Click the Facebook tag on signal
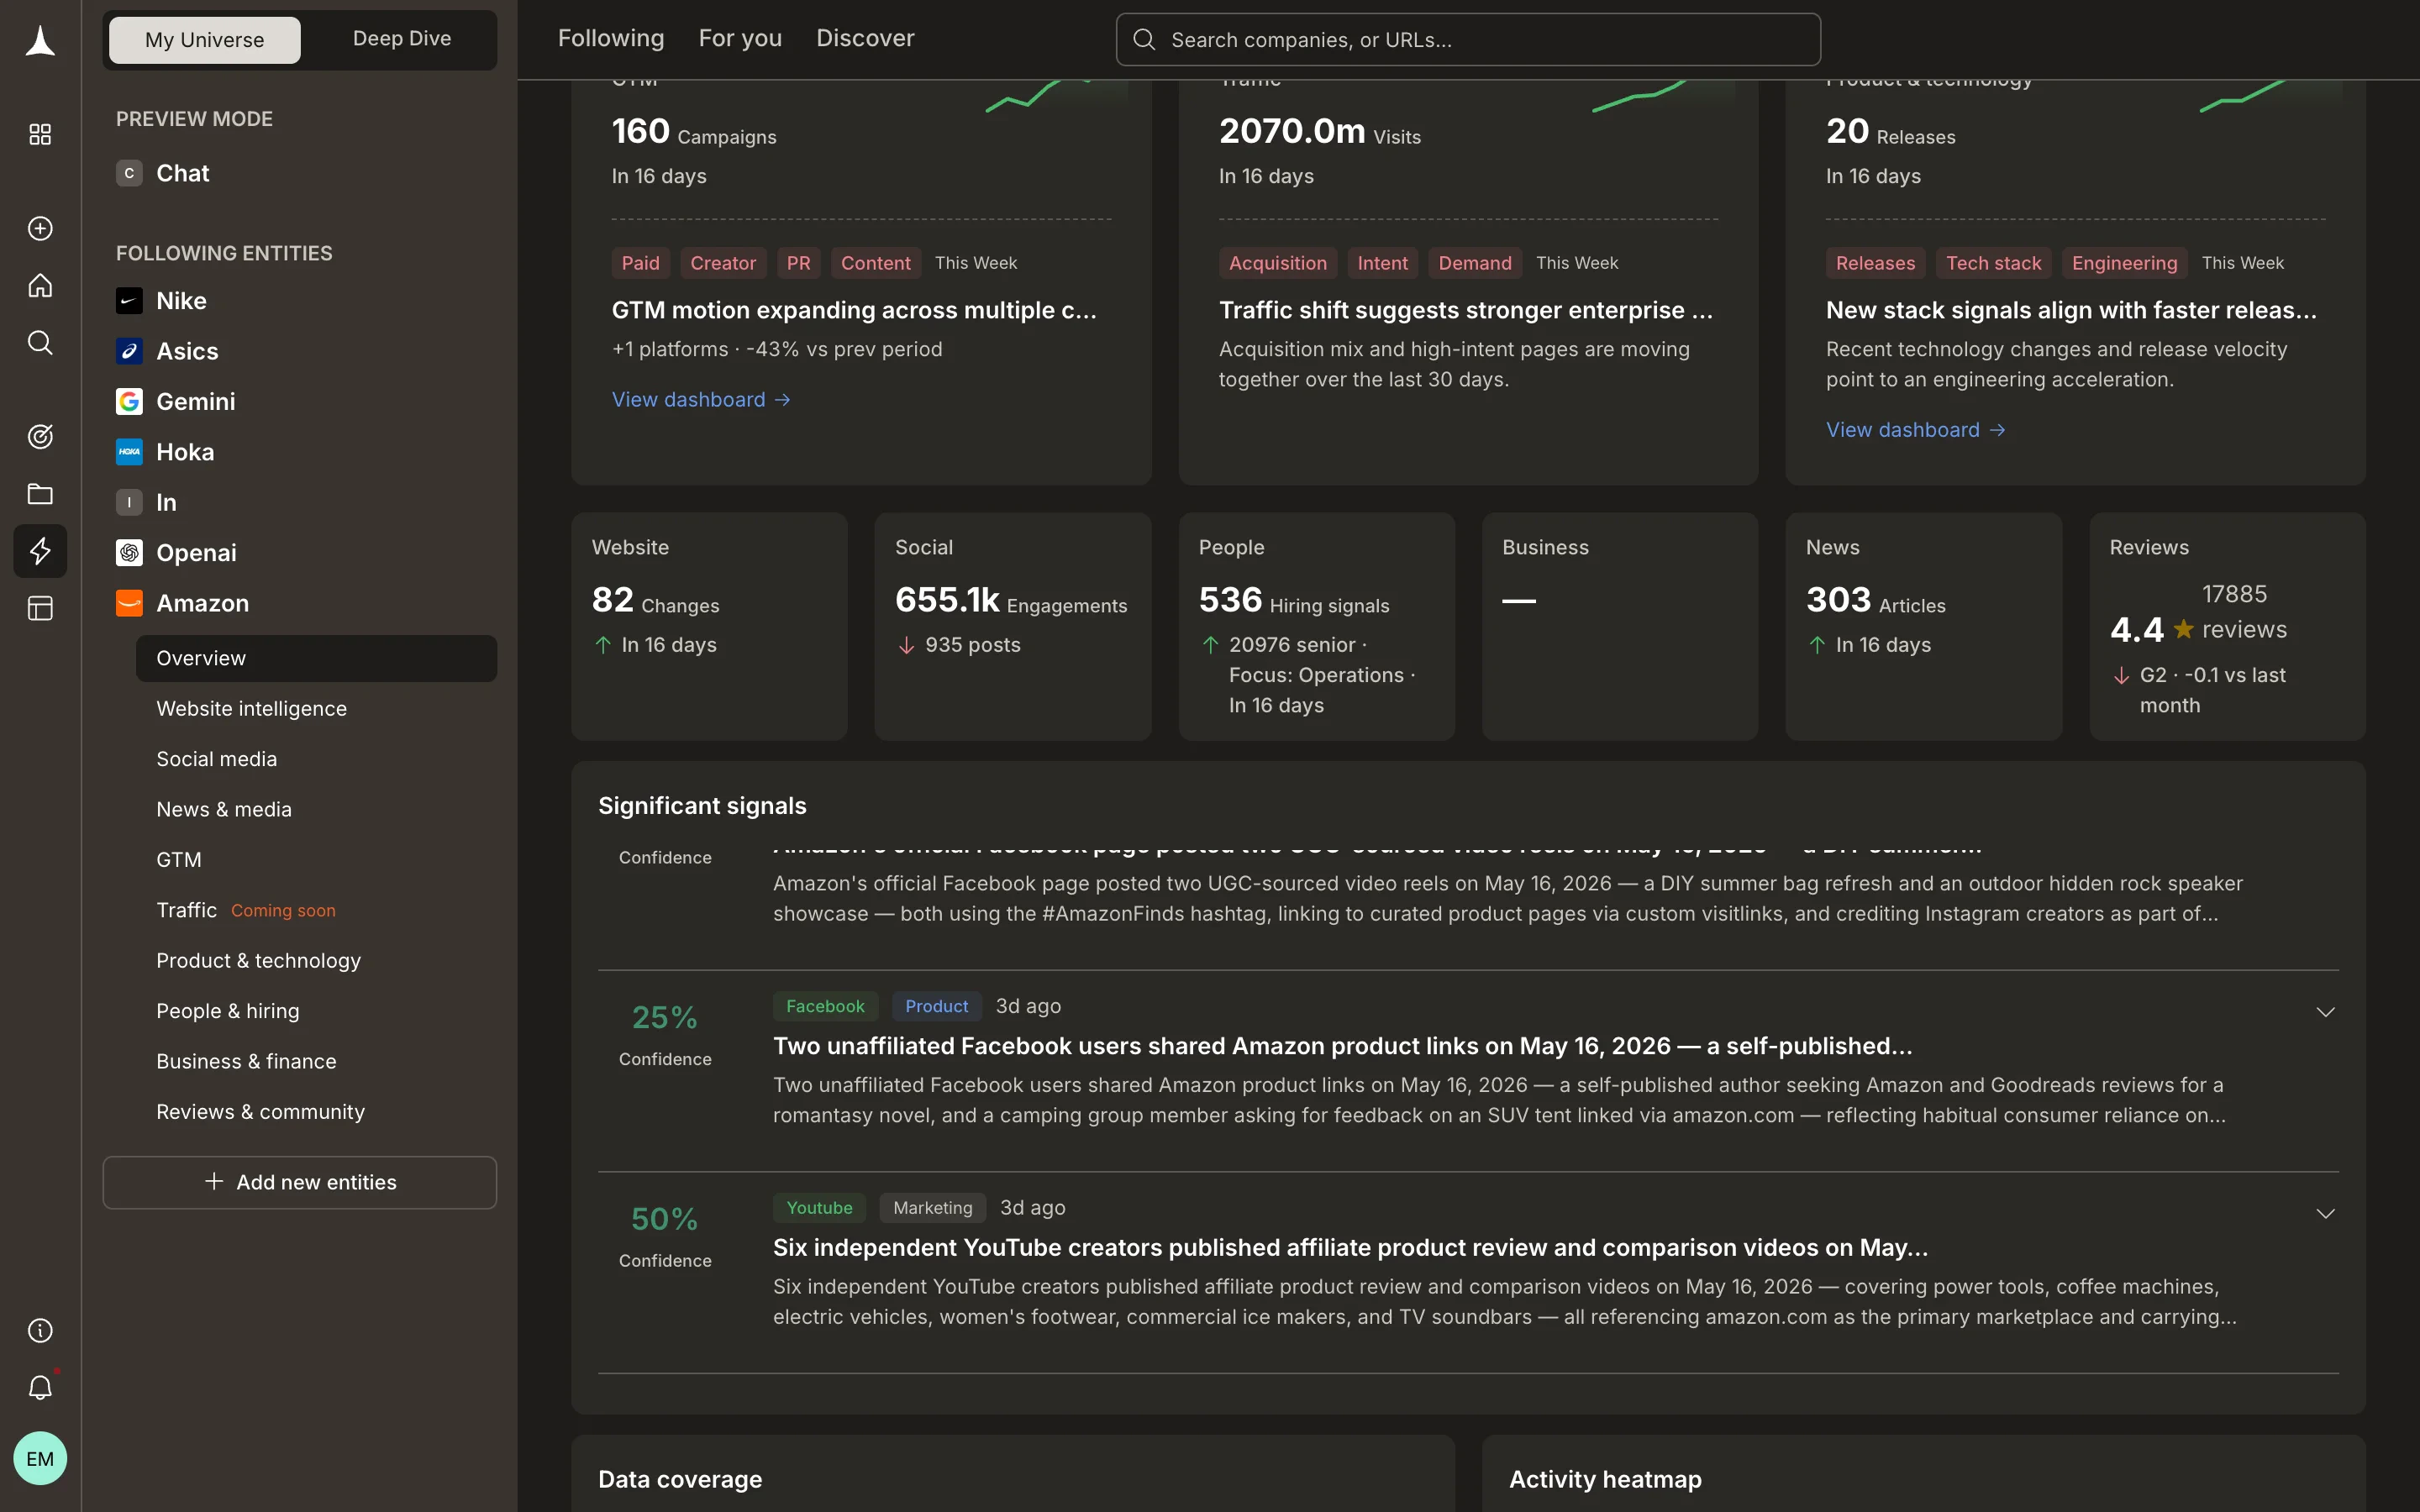The height and width of the screenshot is (1512, 2420). point(825,1006)
